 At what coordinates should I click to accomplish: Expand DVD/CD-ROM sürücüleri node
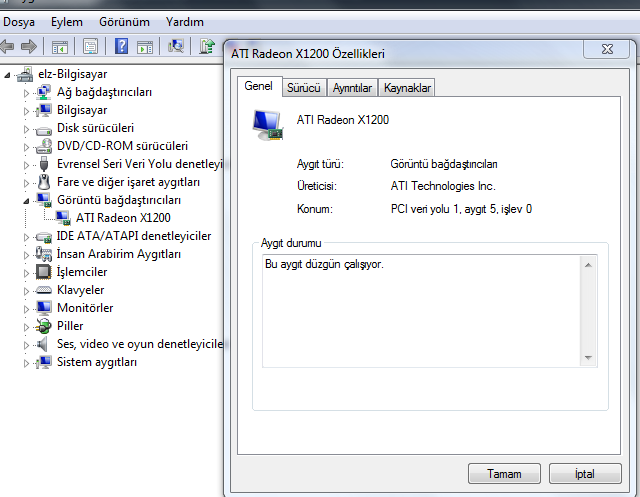click(x=27, y=147)
